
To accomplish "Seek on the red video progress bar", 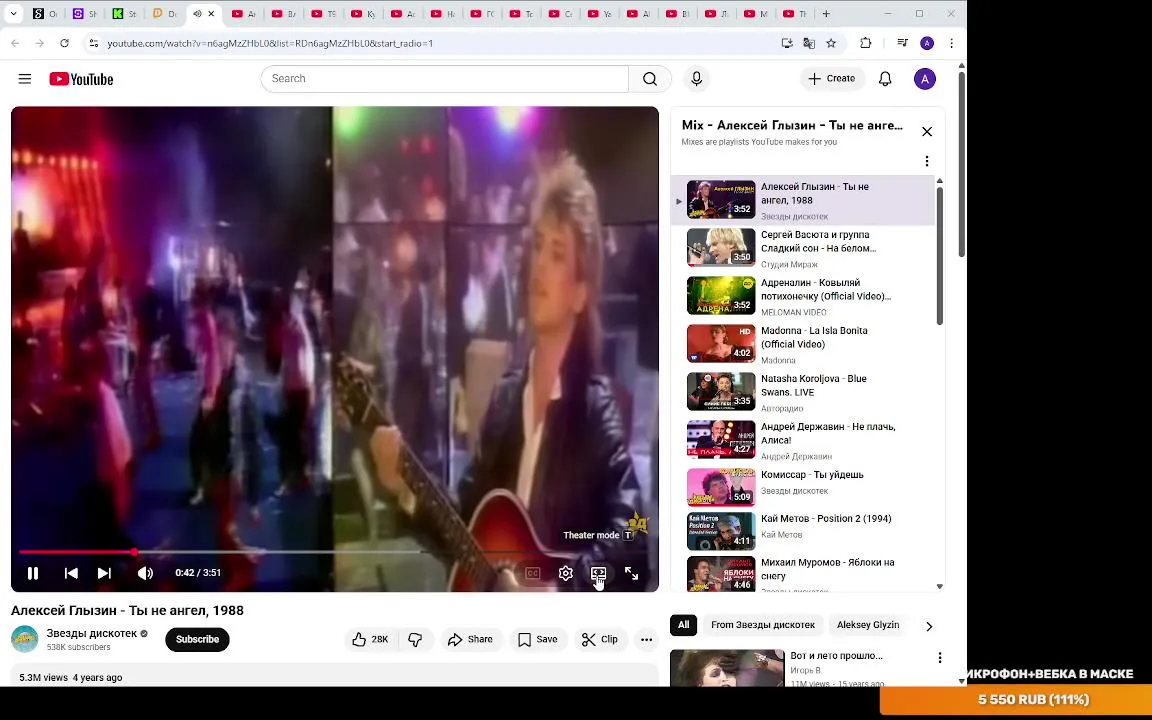I will [334, 552].
